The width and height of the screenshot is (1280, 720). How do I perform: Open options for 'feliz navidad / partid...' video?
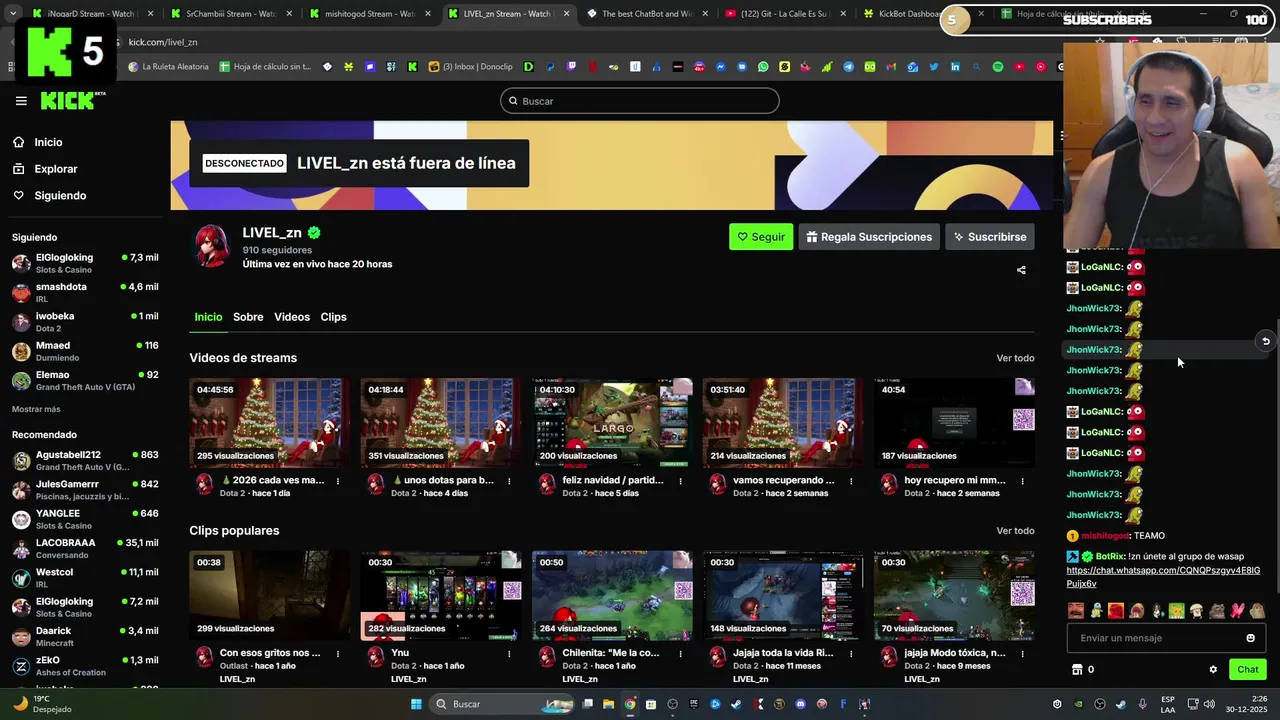(681, 481)
